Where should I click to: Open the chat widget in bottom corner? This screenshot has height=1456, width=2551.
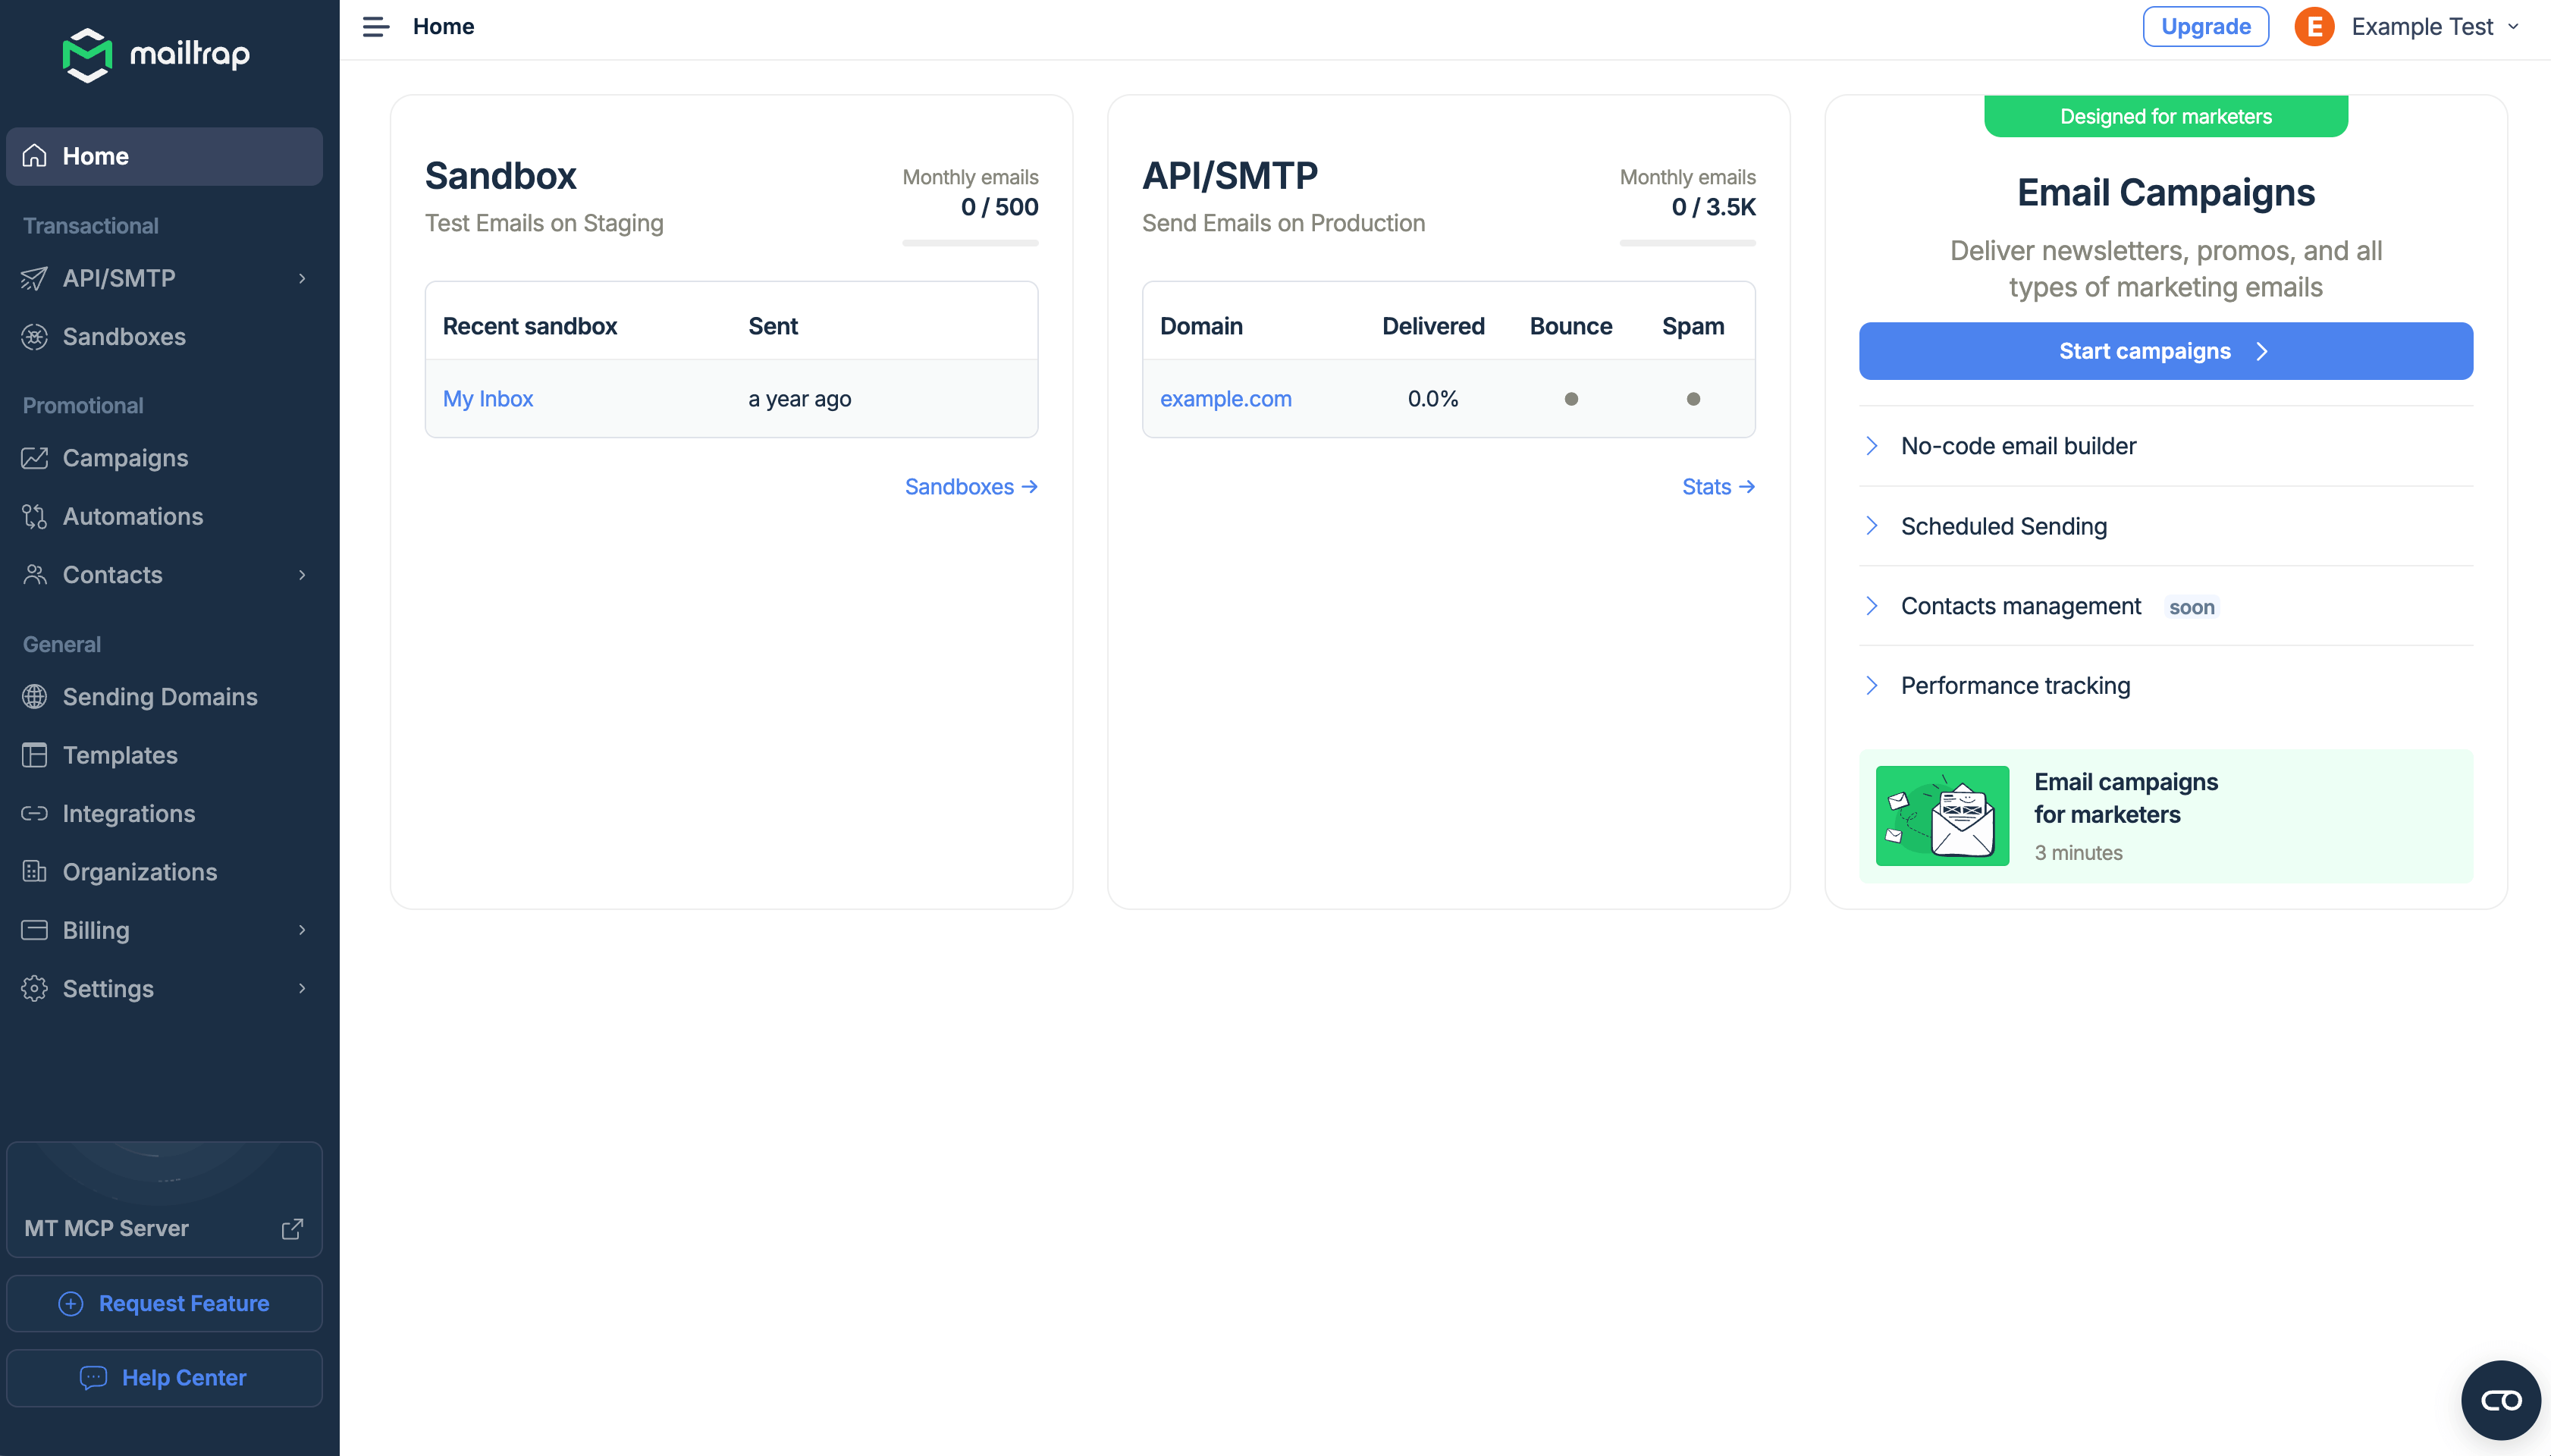(x=2500, y=1400)
